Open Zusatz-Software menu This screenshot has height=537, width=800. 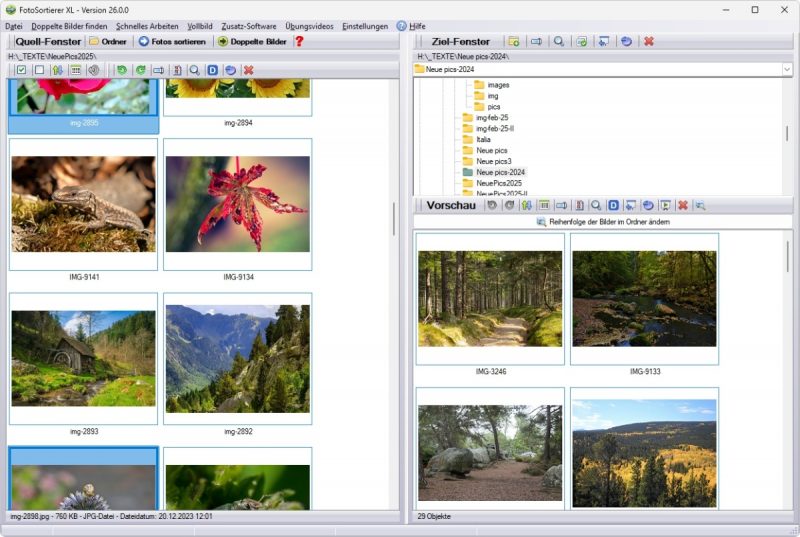(248, 26)
